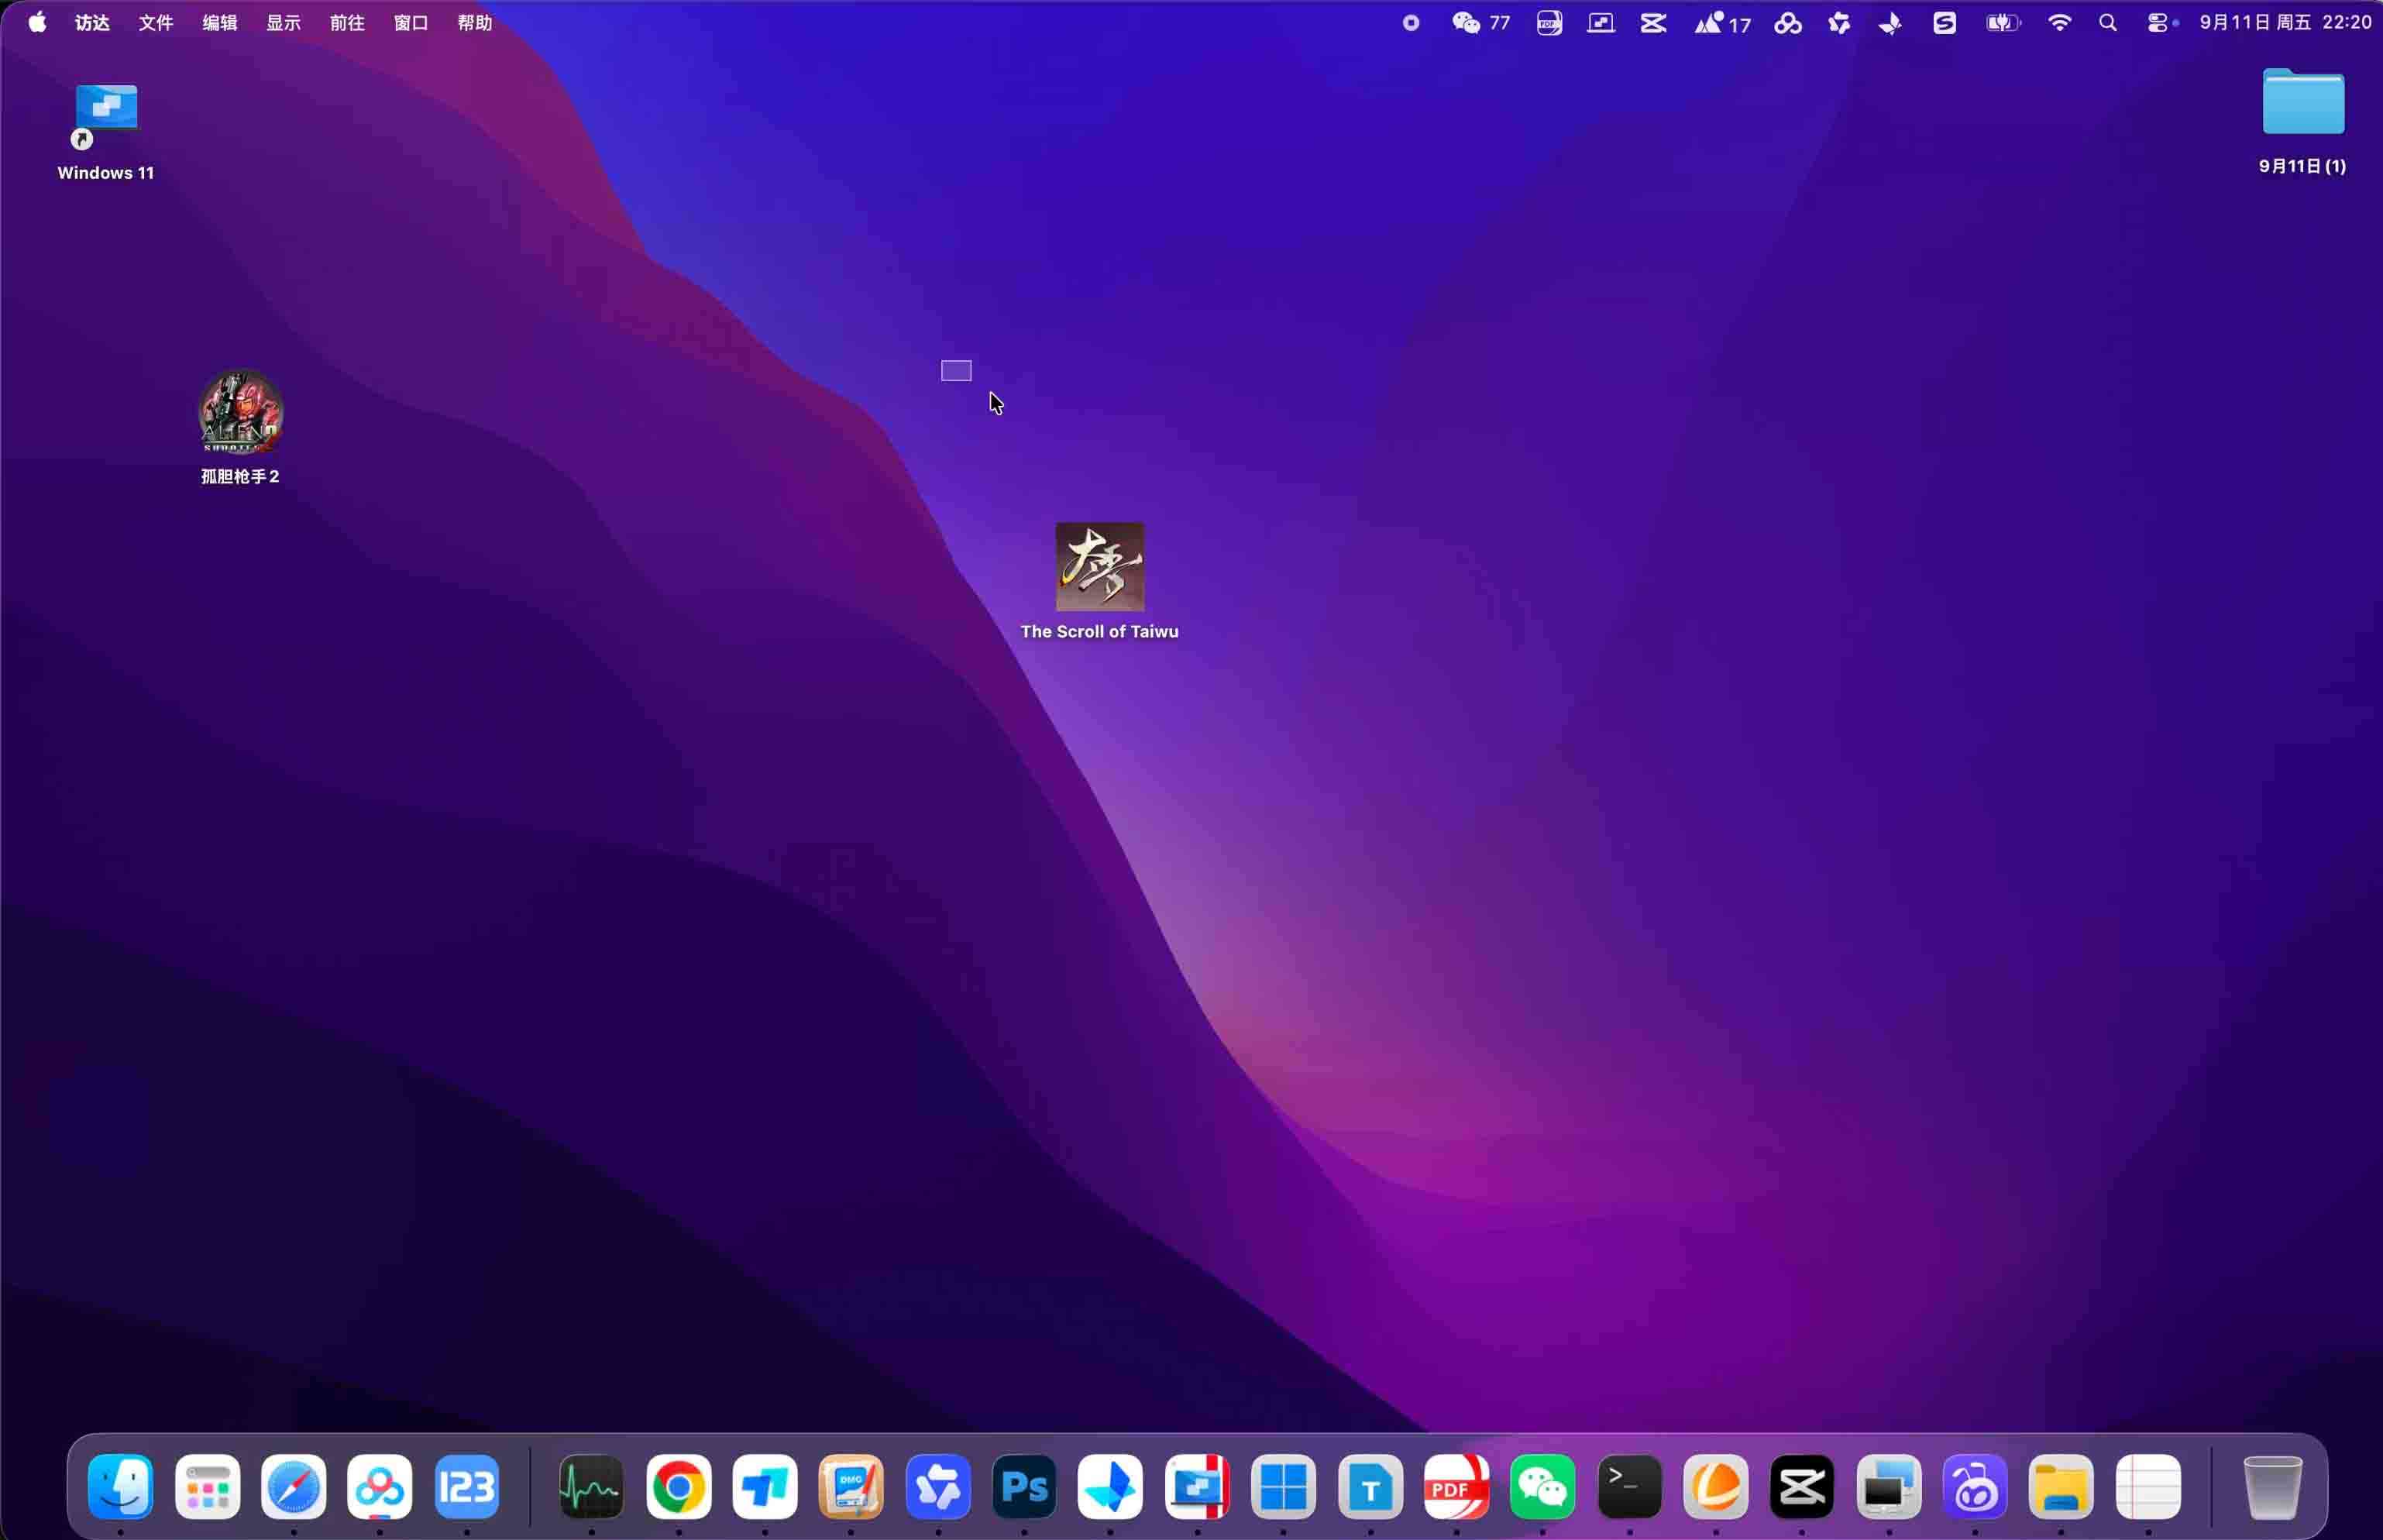
Task: Open the battery status menu
Action: coord(2003,22)
